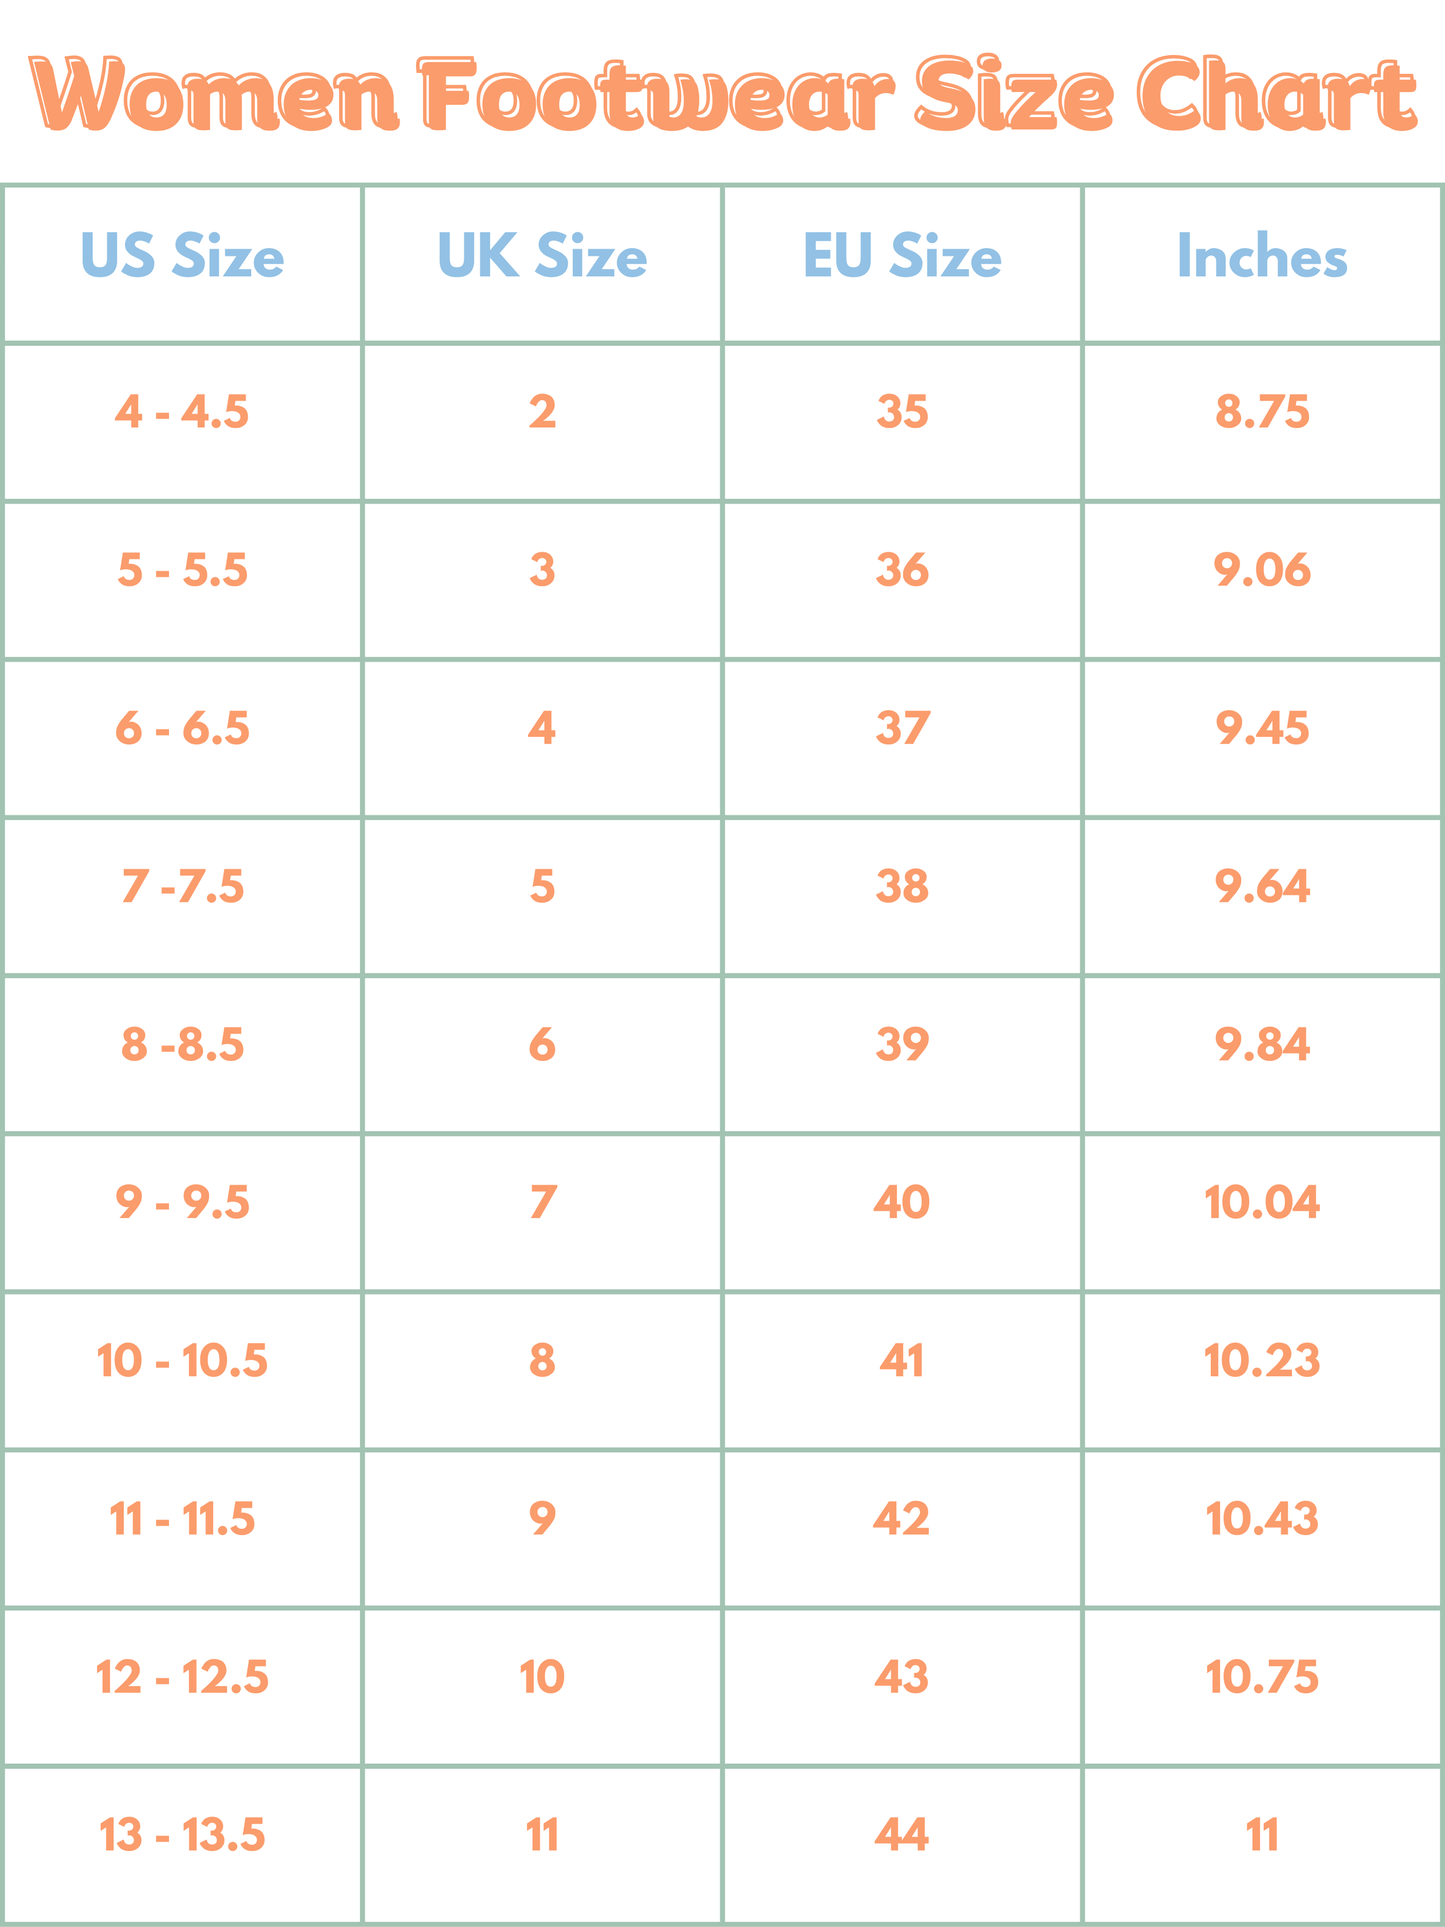Click the US size 13 - 13.5 cell
Viewport: 1445px width, 1927px height.
[x=182, y=1835]
